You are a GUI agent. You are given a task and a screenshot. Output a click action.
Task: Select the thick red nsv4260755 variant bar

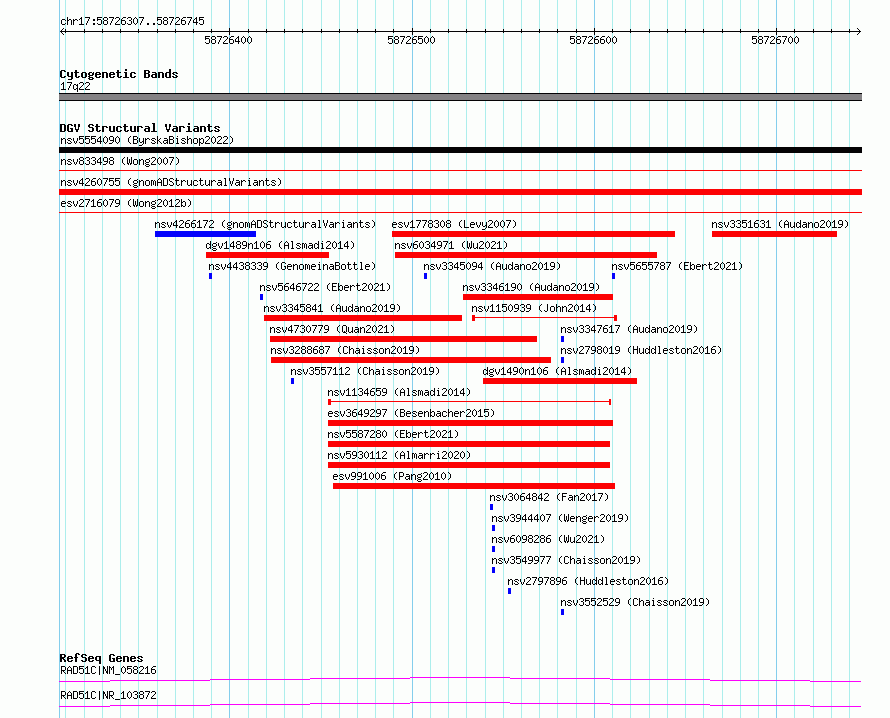pyautogui.click(x=460, y=192)
